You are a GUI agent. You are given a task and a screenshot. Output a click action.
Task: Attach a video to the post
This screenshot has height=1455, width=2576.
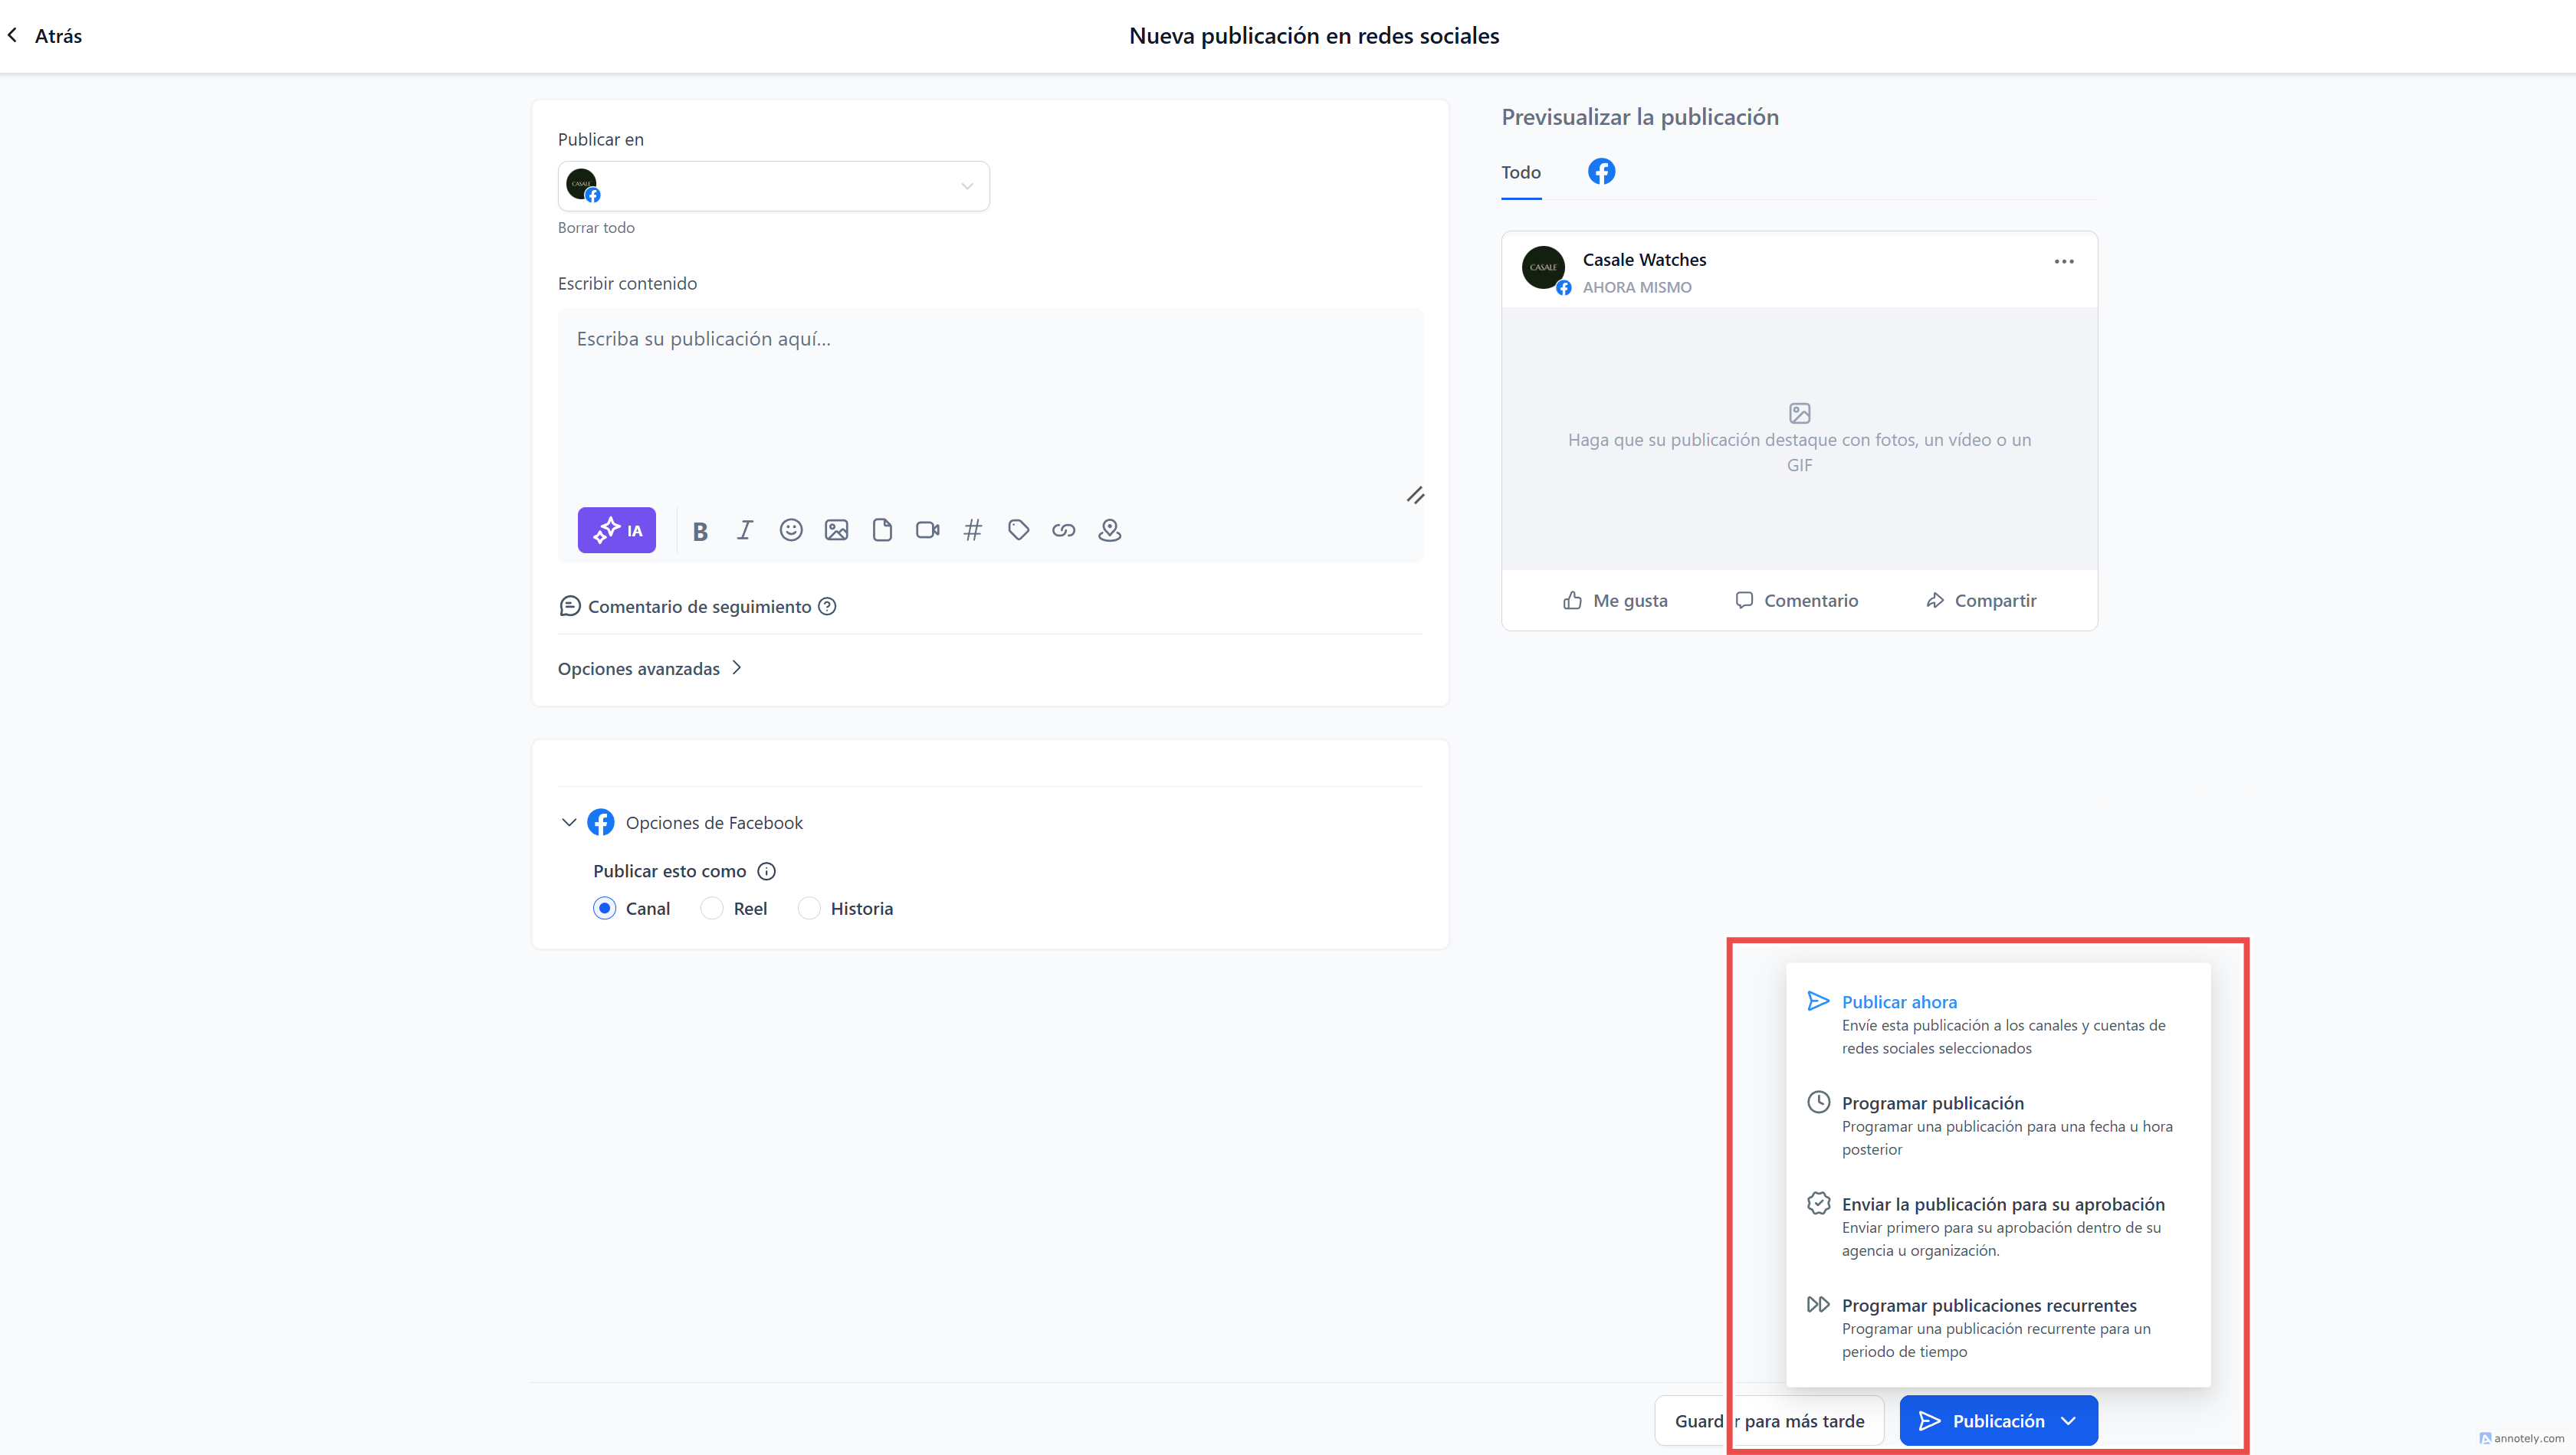coord(927,530)
